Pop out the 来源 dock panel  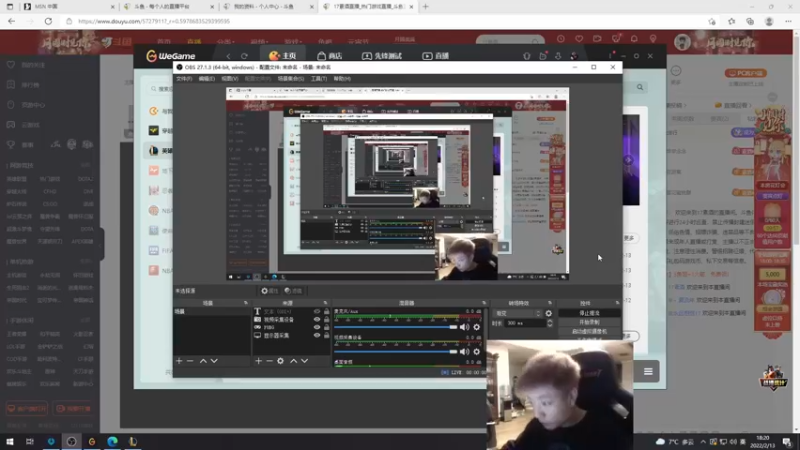pyautogui.click(x=325, y=303)
